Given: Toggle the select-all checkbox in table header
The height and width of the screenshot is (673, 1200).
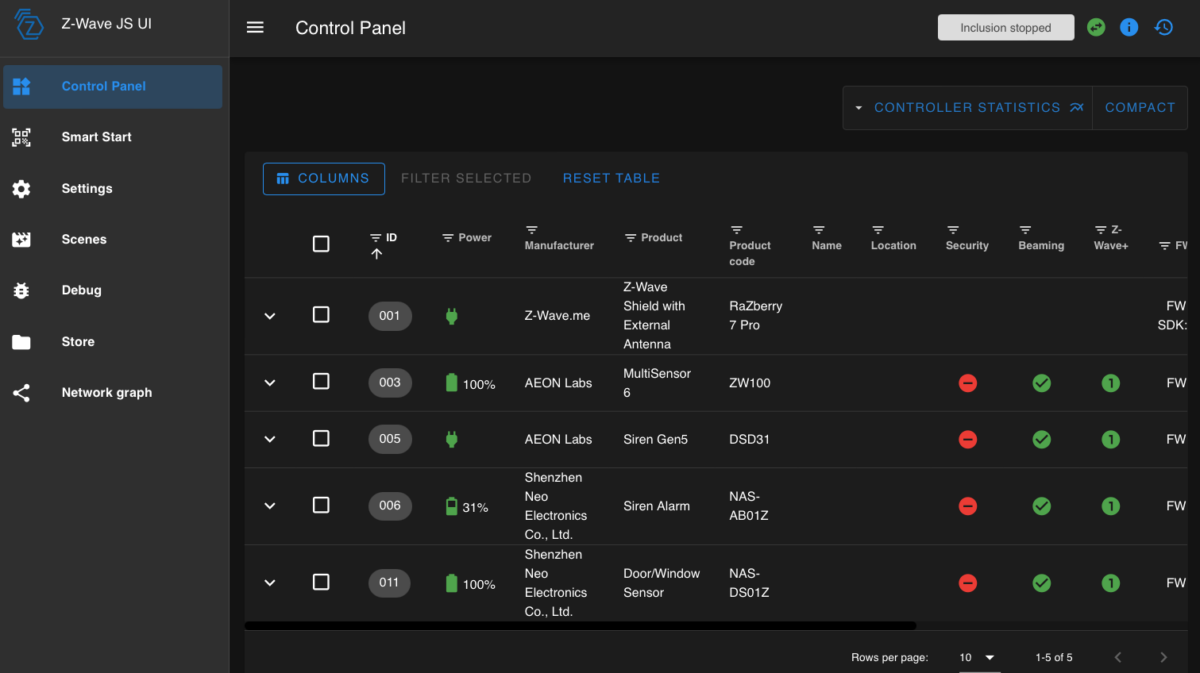Looking at the screenshot, I should [321, 244].
